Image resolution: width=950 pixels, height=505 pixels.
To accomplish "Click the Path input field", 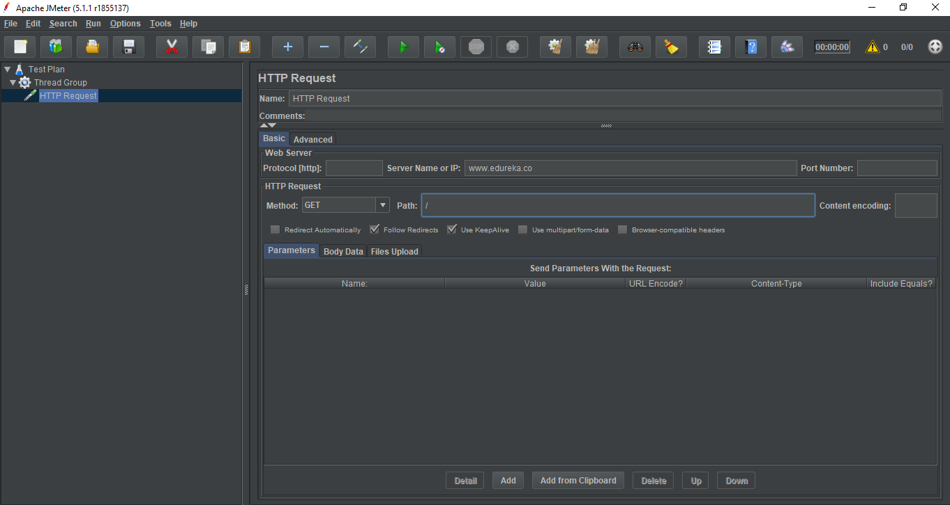I will click(618, 205).
